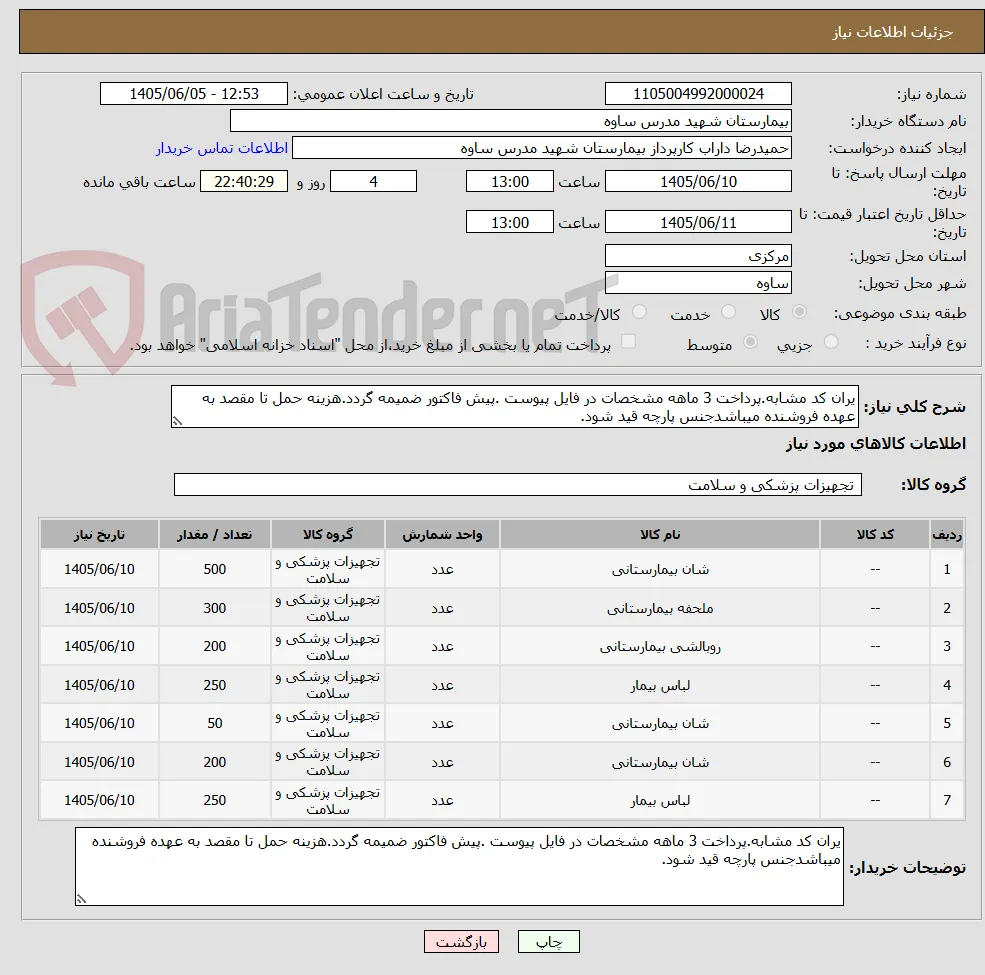Click the اطلاعات کالاهای مورد نیاز heading

coord(875,444)
